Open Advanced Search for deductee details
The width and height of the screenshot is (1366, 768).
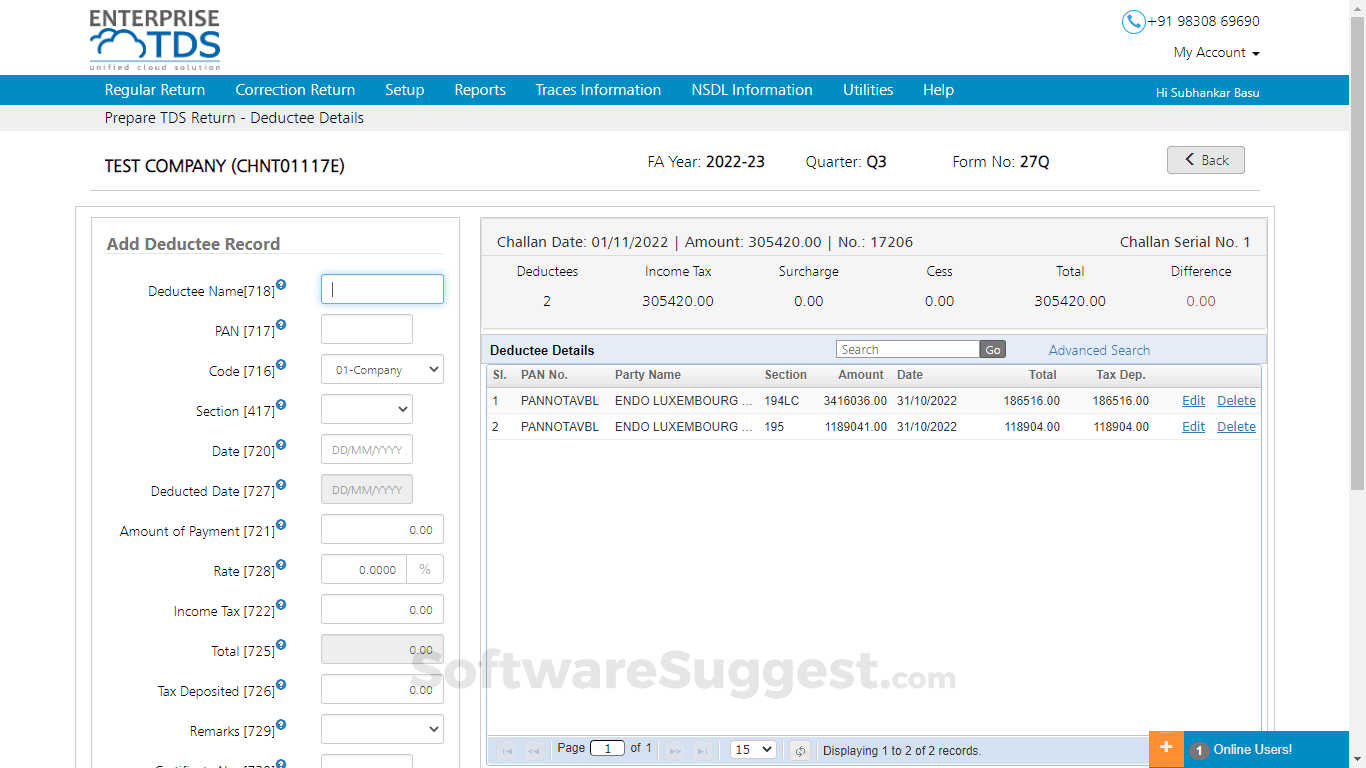pyautogui.click(x=1098, y=350)
